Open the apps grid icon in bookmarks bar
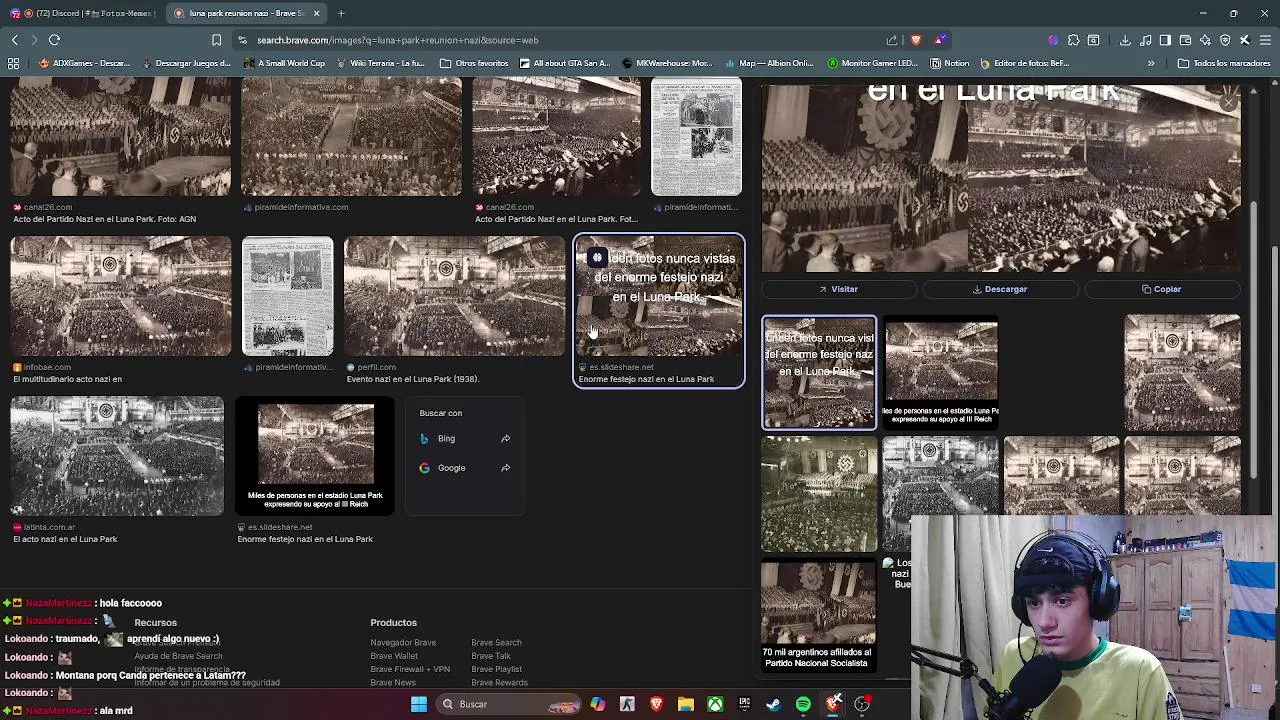 pos(13,63)
